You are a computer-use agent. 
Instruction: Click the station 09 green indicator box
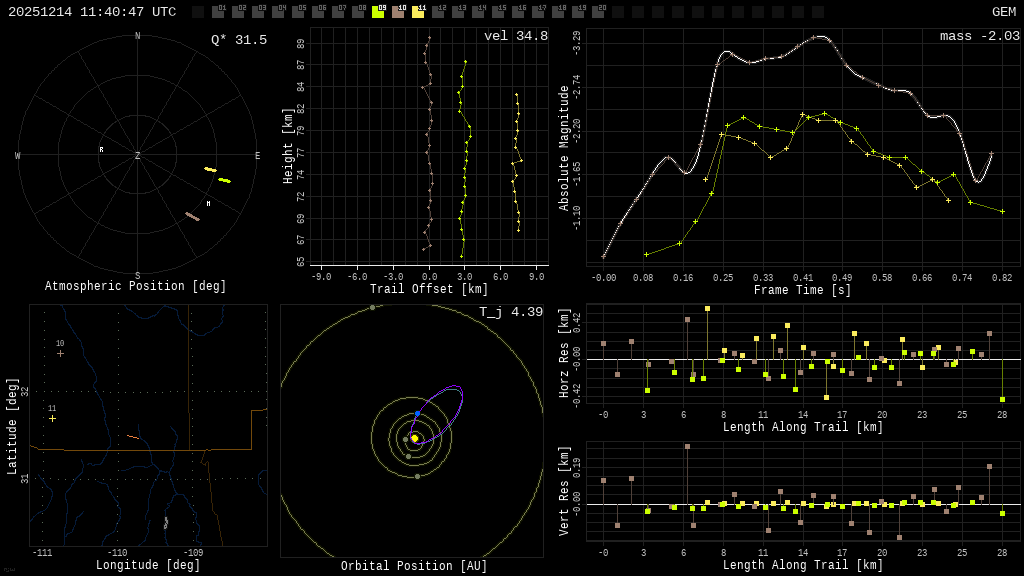(x=378, y=12)
